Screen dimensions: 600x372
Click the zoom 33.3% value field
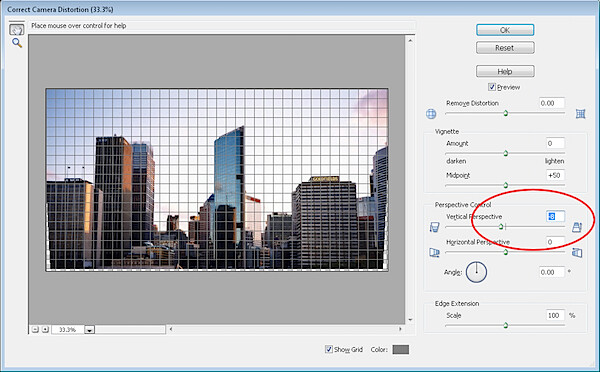[67, 330]
